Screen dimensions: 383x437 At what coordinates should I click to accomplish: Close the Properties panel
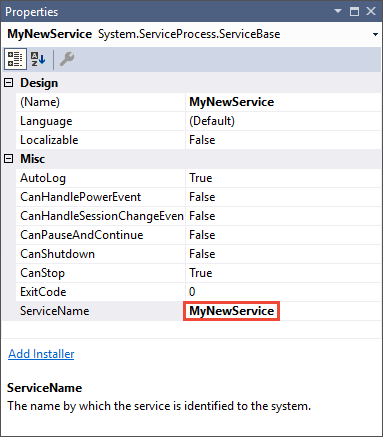[371, 11]
